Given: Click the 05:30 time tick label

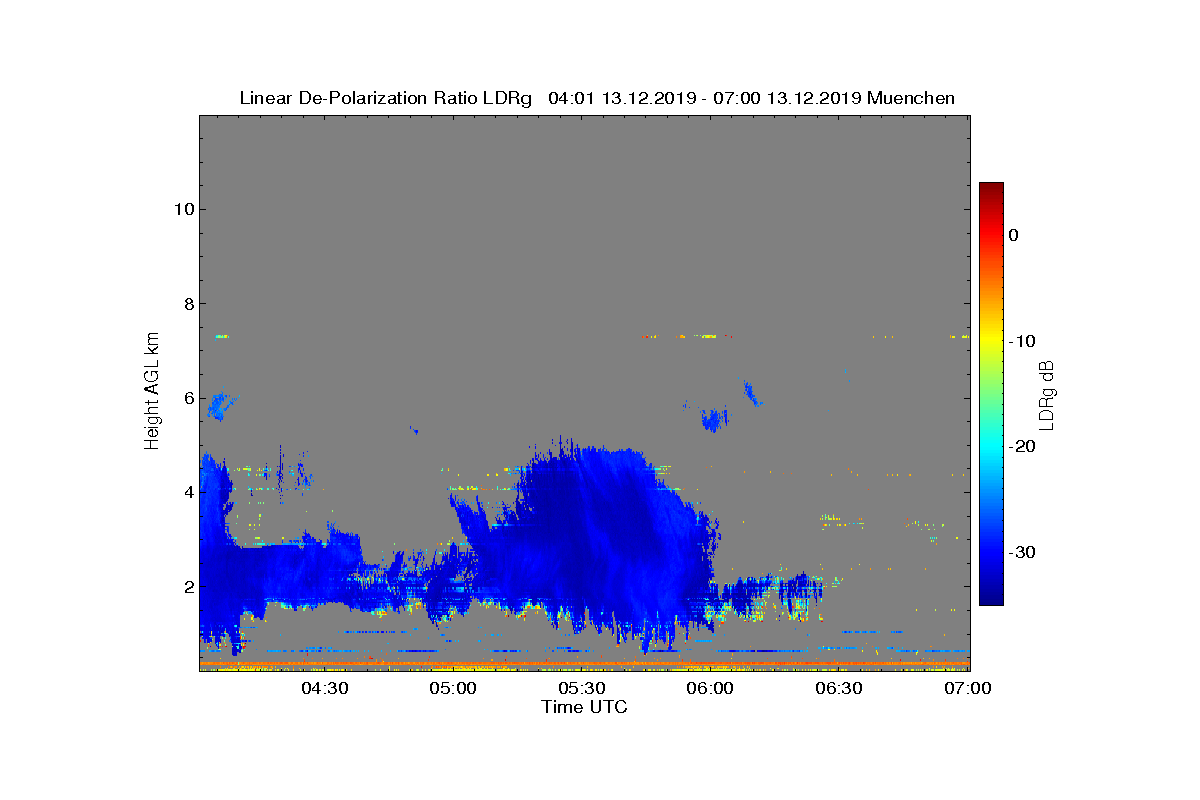Looking at the screenshot, I should click(582, 688).
